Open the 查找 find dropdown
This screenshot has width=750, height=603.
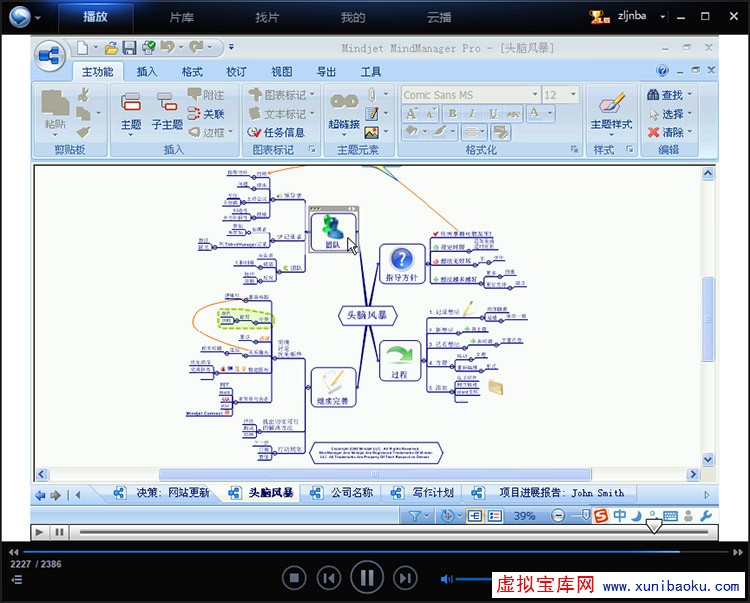point(689,95)
